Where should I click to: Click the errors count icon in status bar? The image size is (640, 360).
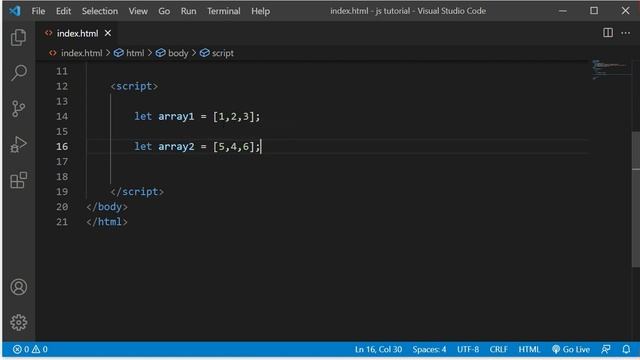click(21, 349)
